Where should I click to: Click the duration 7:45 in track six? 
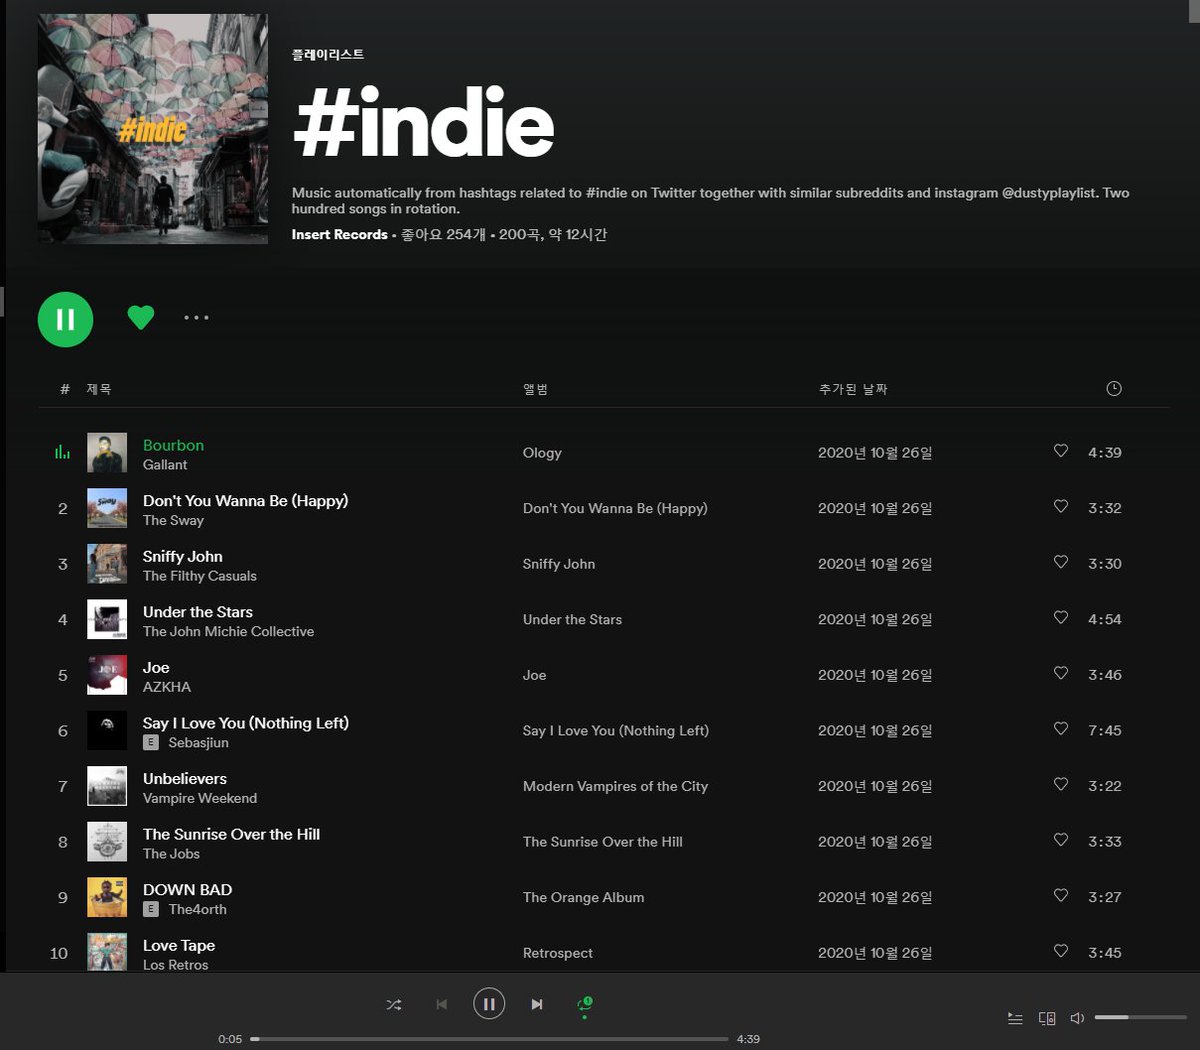click(1105, 730)
